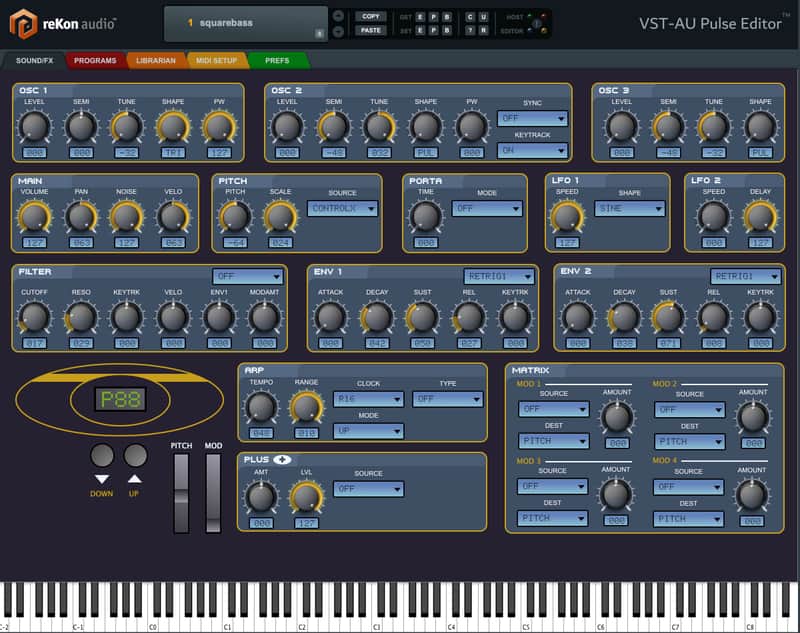Click the OSC 1 SHAPE knob
This screenshot has height=633, width=800.
(173, 126)
